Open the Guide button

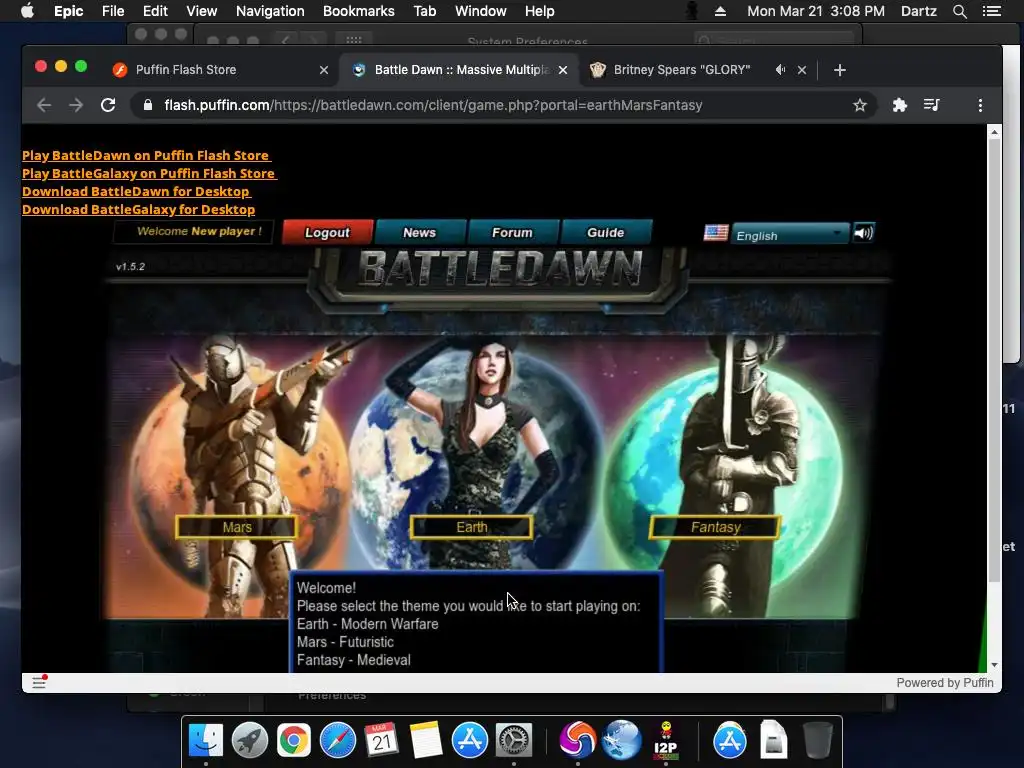[x=605, y=232]
